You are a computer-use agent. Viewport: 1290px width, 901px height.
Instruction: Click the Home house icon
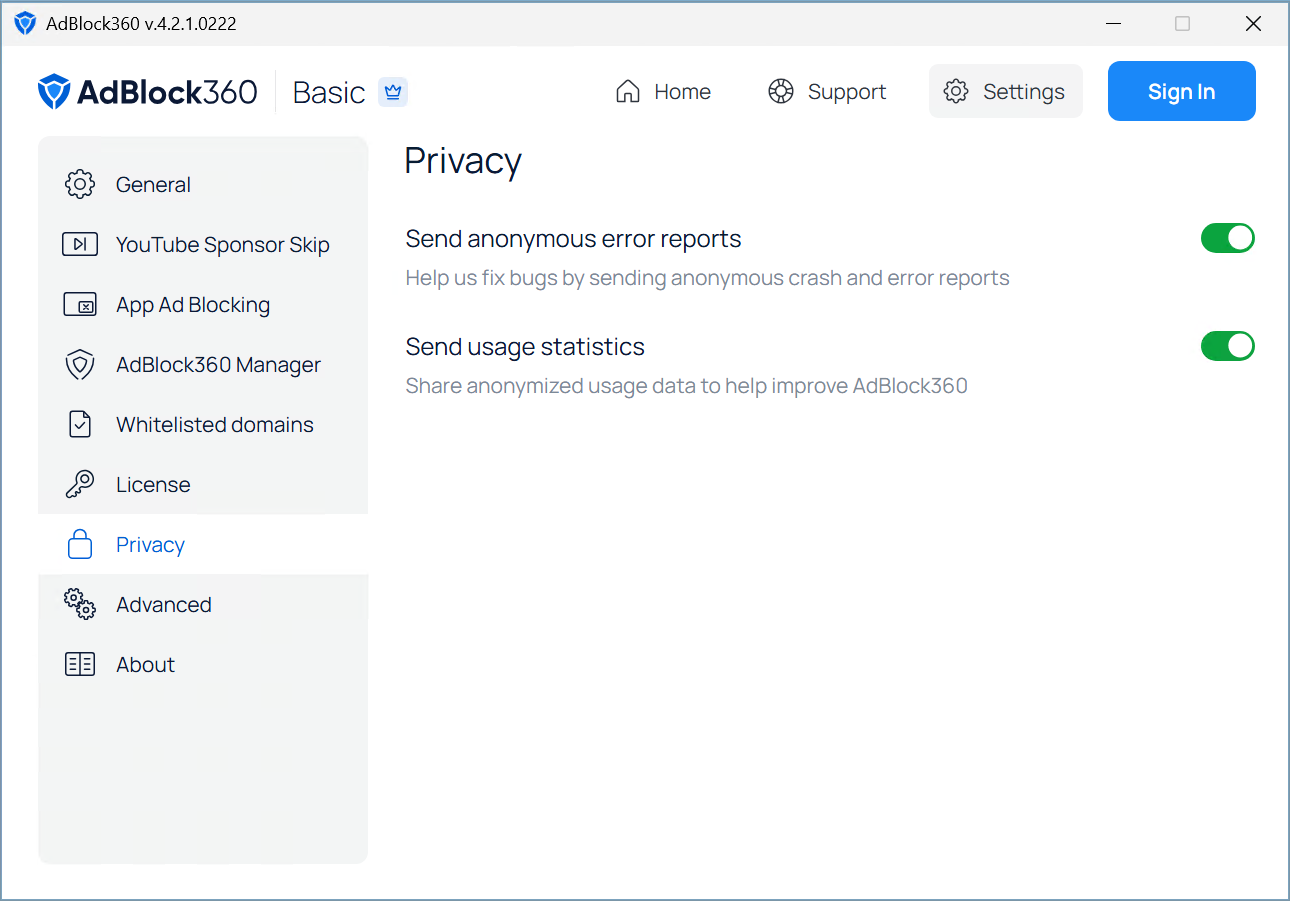[x=628, y=91]
